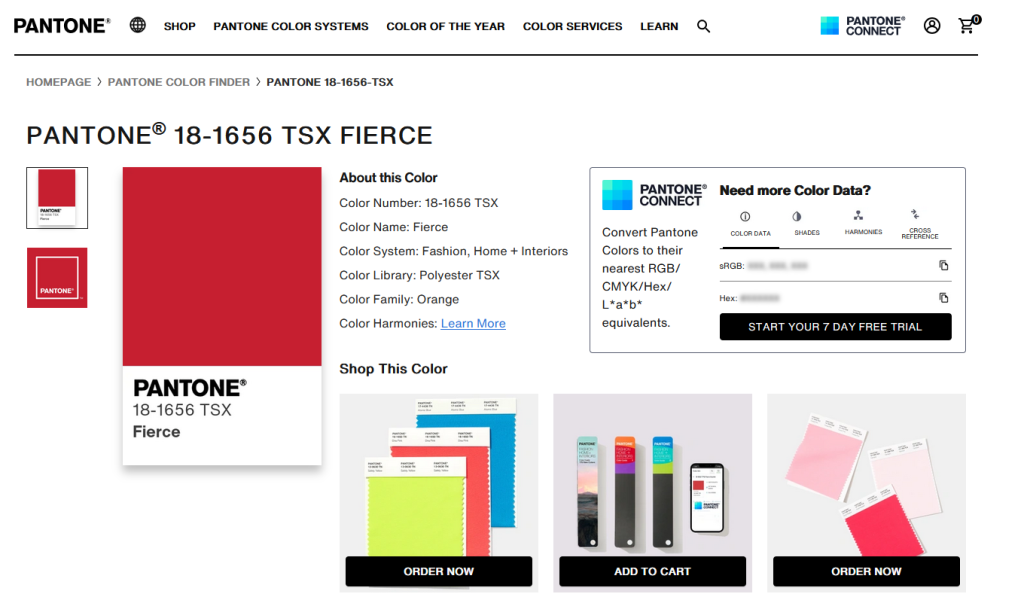Select the red Pantone square logo thumbnail
Image resolution: width=1024 pixels, height=597 pixels.
(x=57, y=277)
